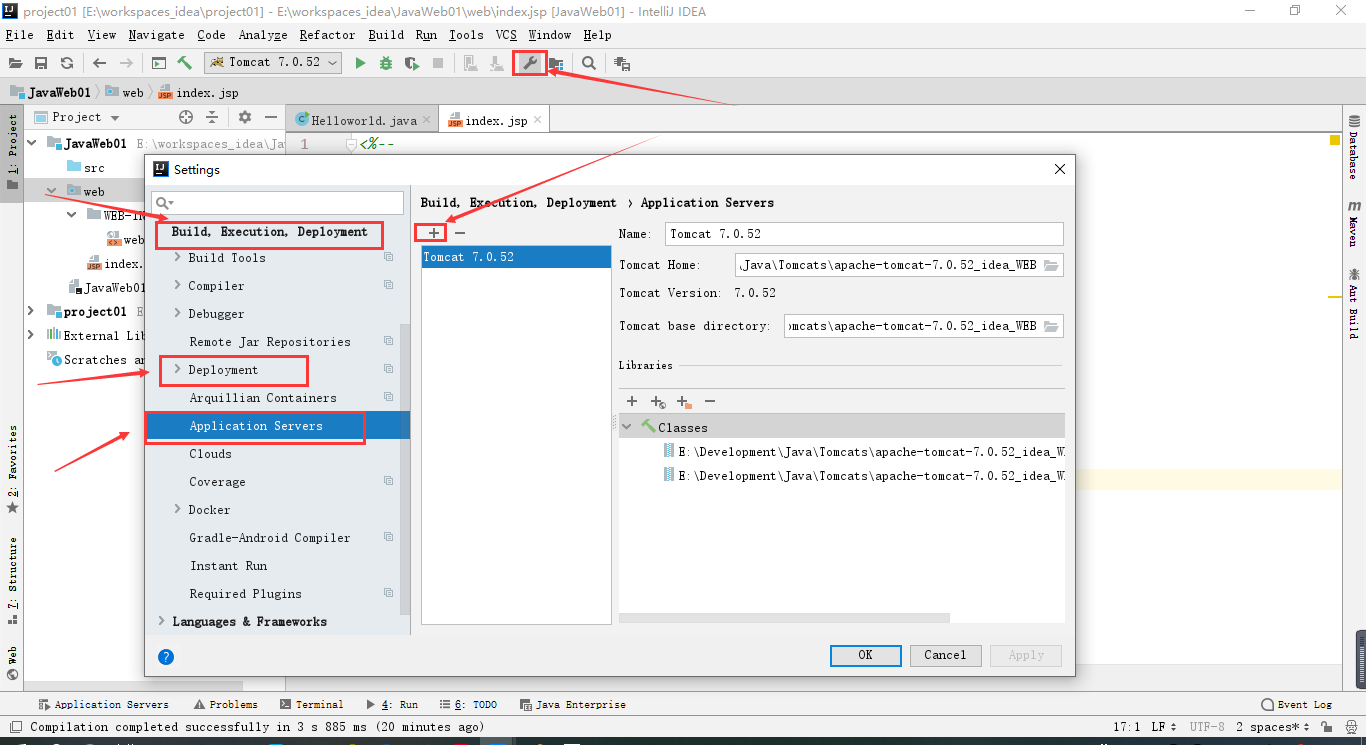The image size is (1366, 745).
Task: Open the Ant Build side tool window
Action: click(x=1353, y=303)
